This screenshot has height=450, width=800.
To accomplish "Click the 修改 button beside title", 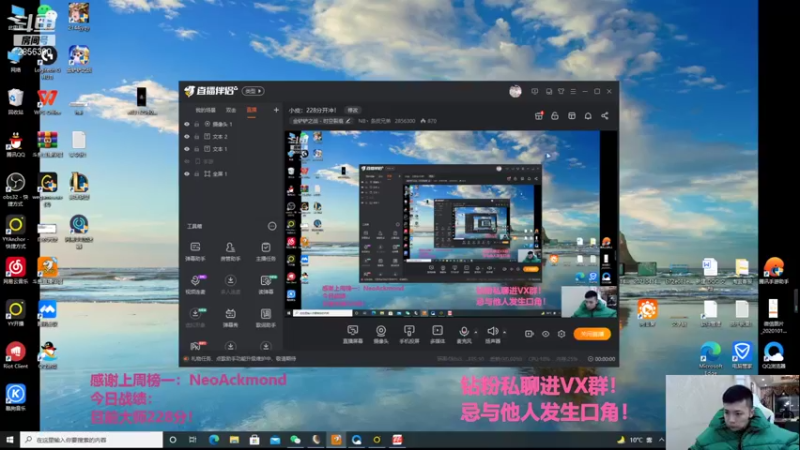I will (353, 110).
